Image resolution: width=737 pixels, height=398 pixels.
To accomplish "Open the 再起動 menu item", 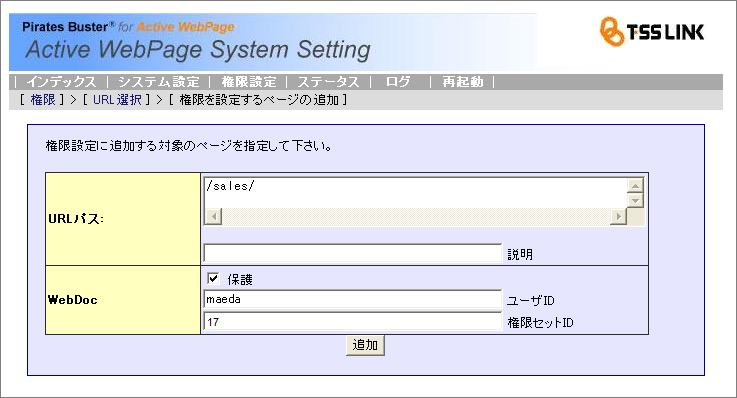I will tap(463, 82).
